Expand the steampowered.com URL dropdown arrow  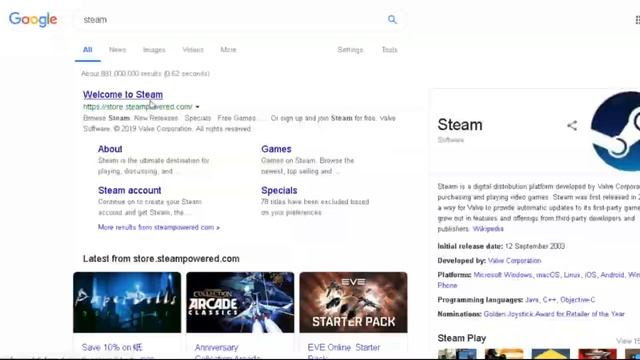(197, 107)
